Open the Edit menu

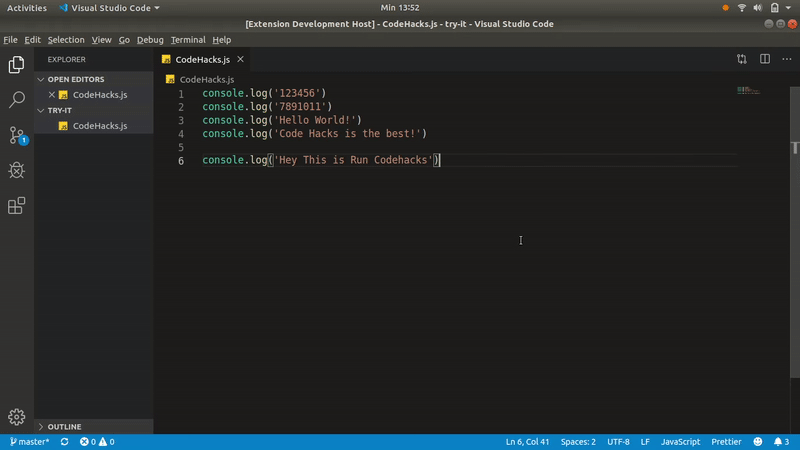pyautogui.click(x=32, y=40)
